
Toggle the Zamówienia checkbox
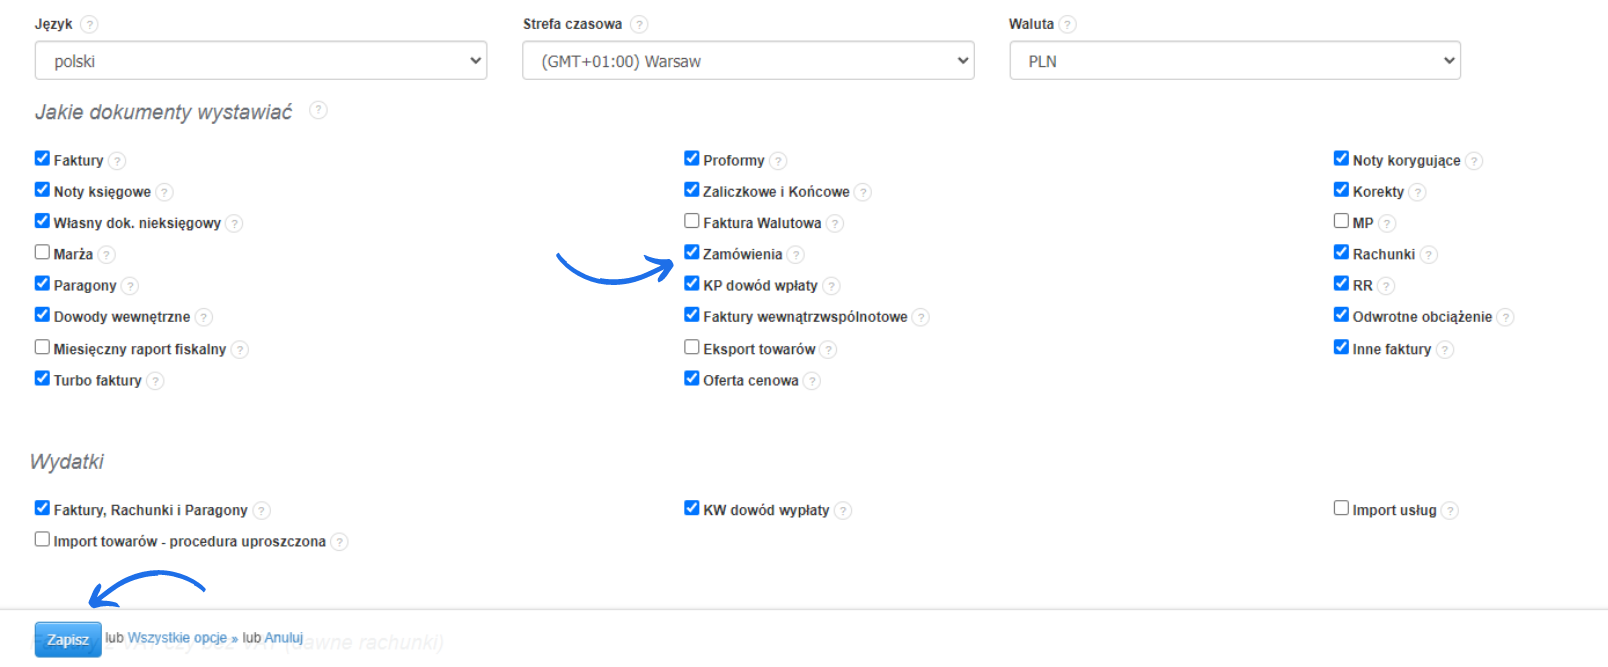[x=692, y=252]
